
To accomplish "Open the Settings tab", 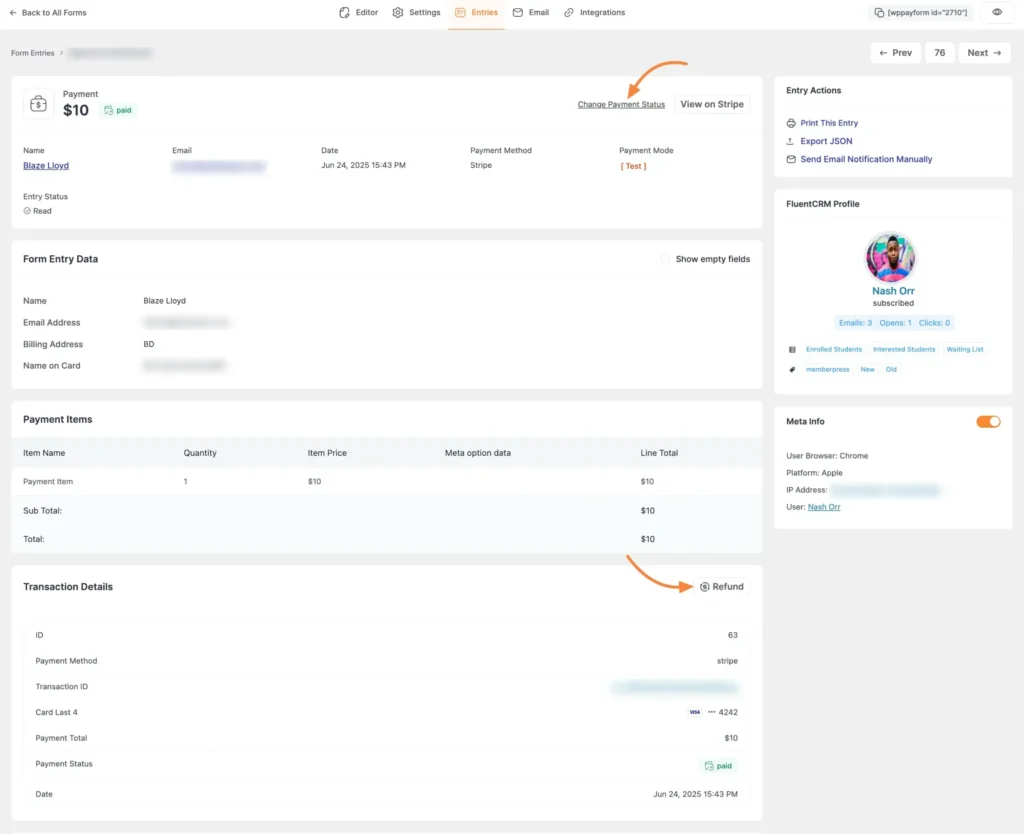I will (x=416, y=12).
